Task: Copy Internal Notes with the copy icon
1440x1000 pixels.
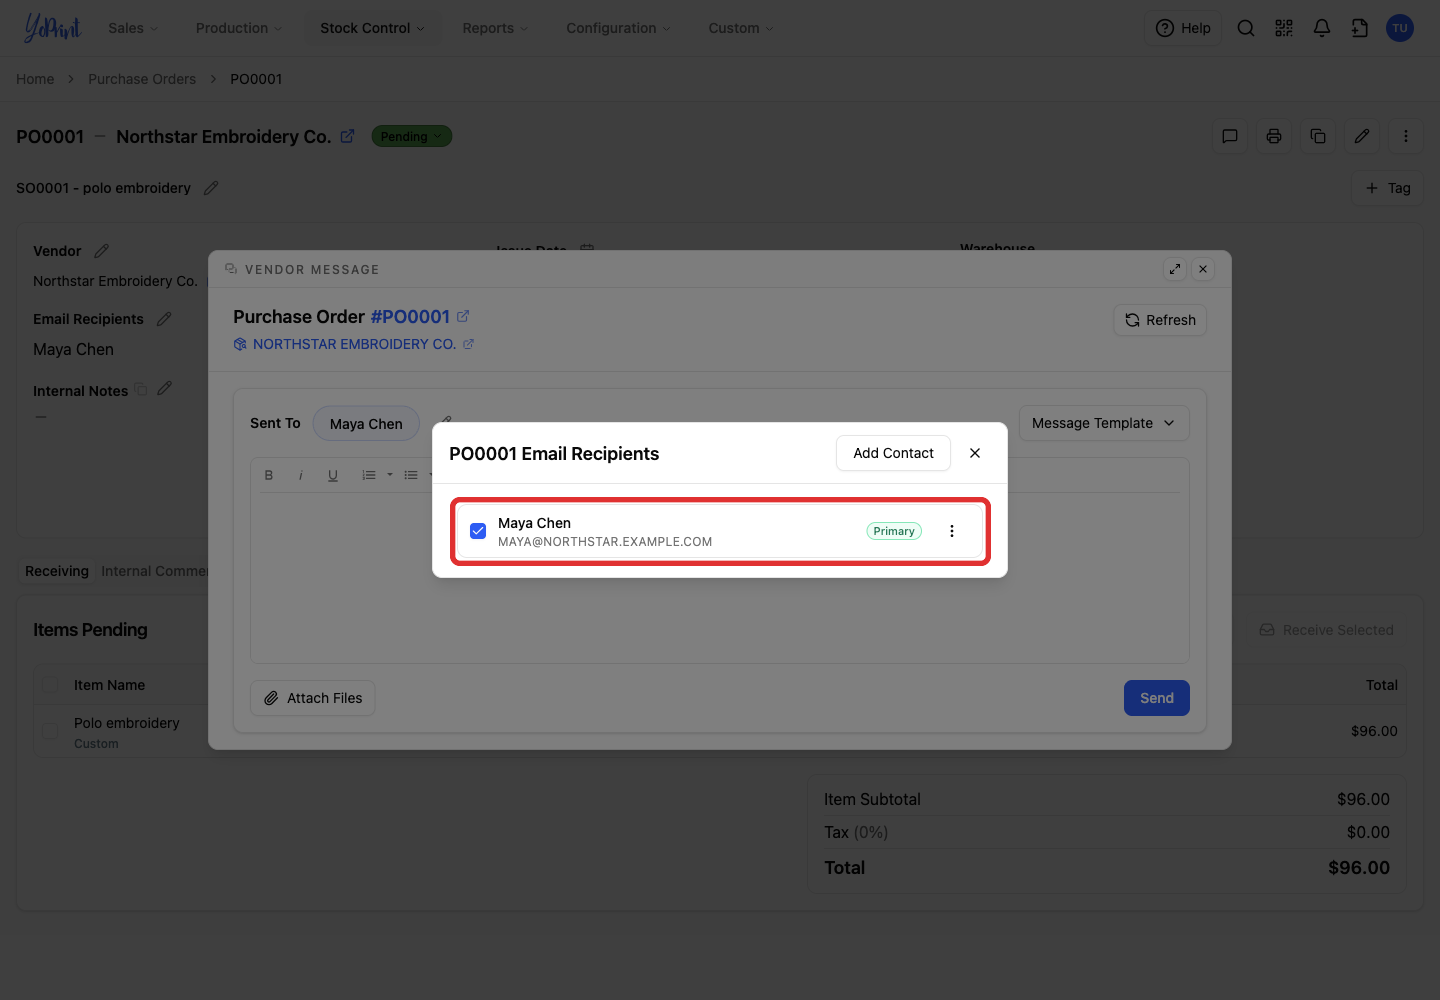Action: (x=141, y=390)
